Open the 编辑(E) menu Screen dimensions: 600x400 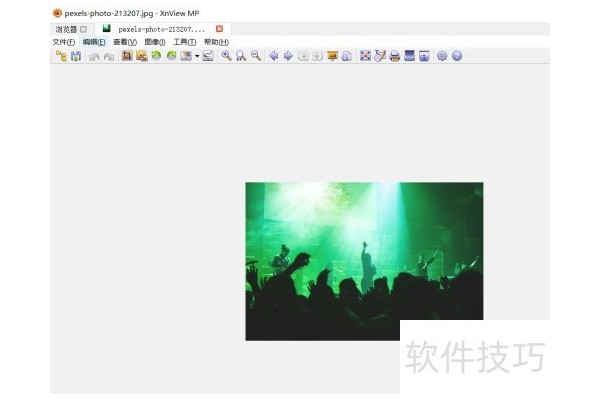click(94, 42)
